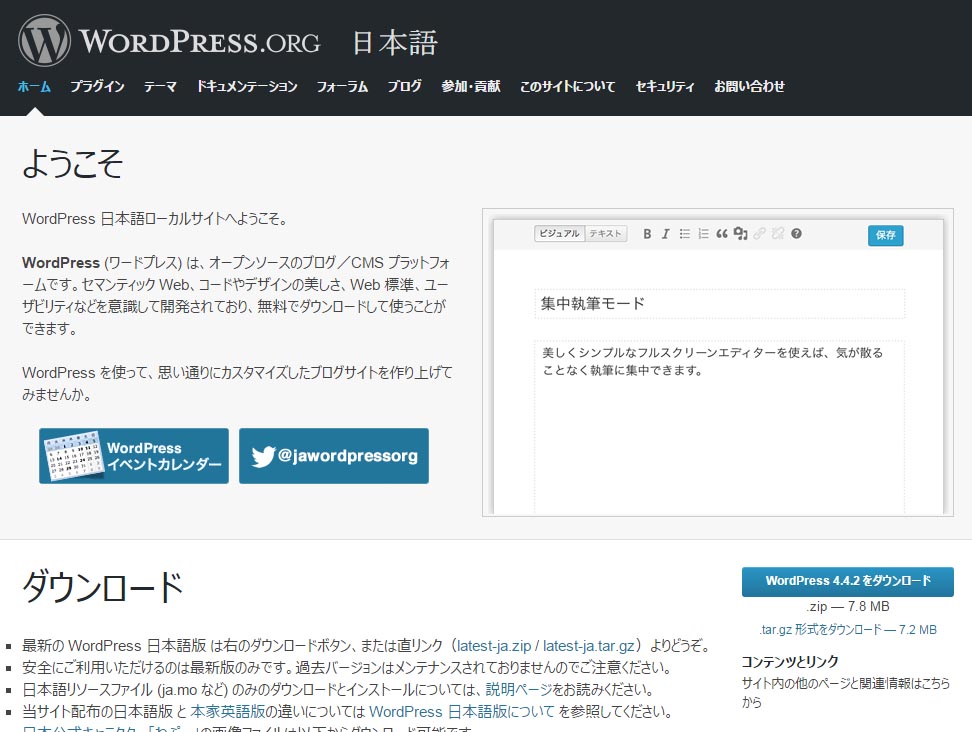Click the blockquote icon in editor
The image size is (972, 732).
click(x=722, y=234)
